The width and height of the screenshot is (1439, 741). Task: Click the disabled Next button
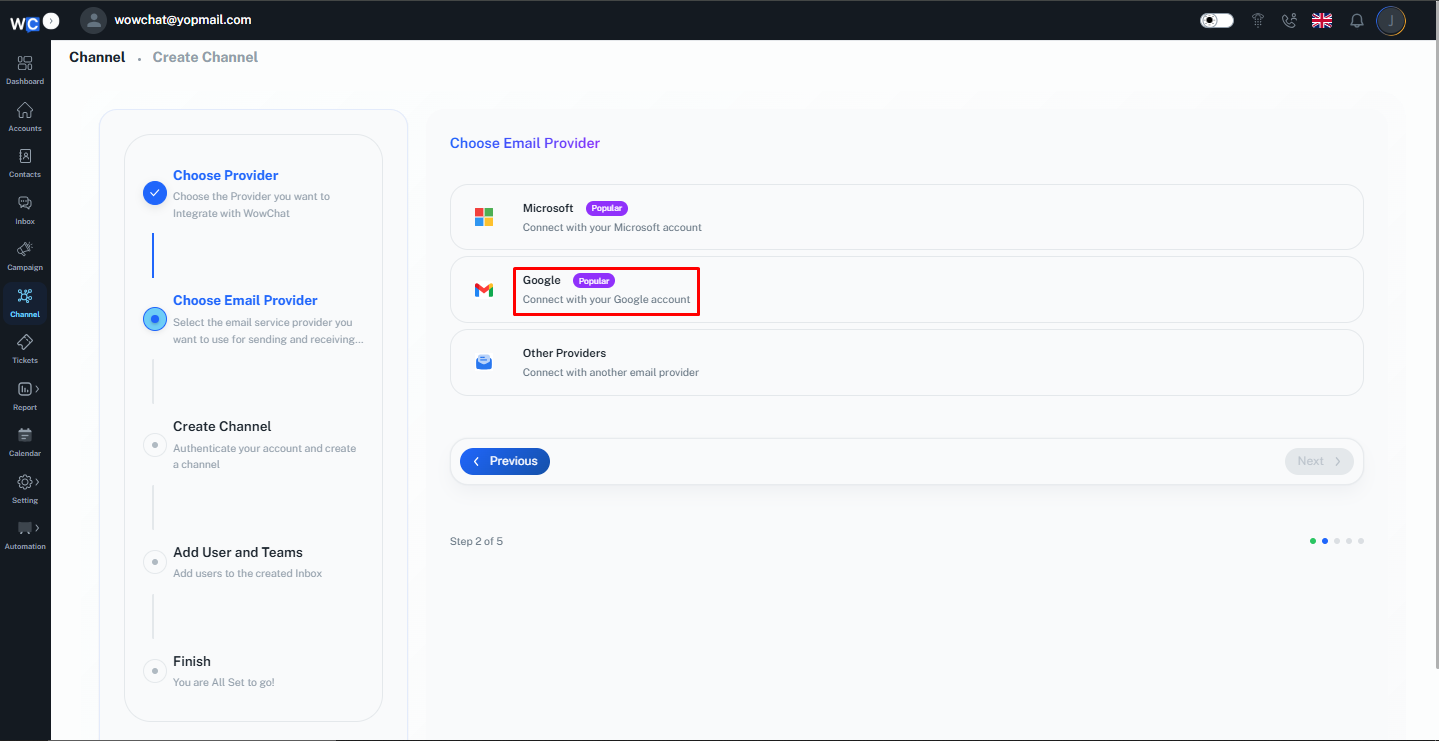(1319, 461)
